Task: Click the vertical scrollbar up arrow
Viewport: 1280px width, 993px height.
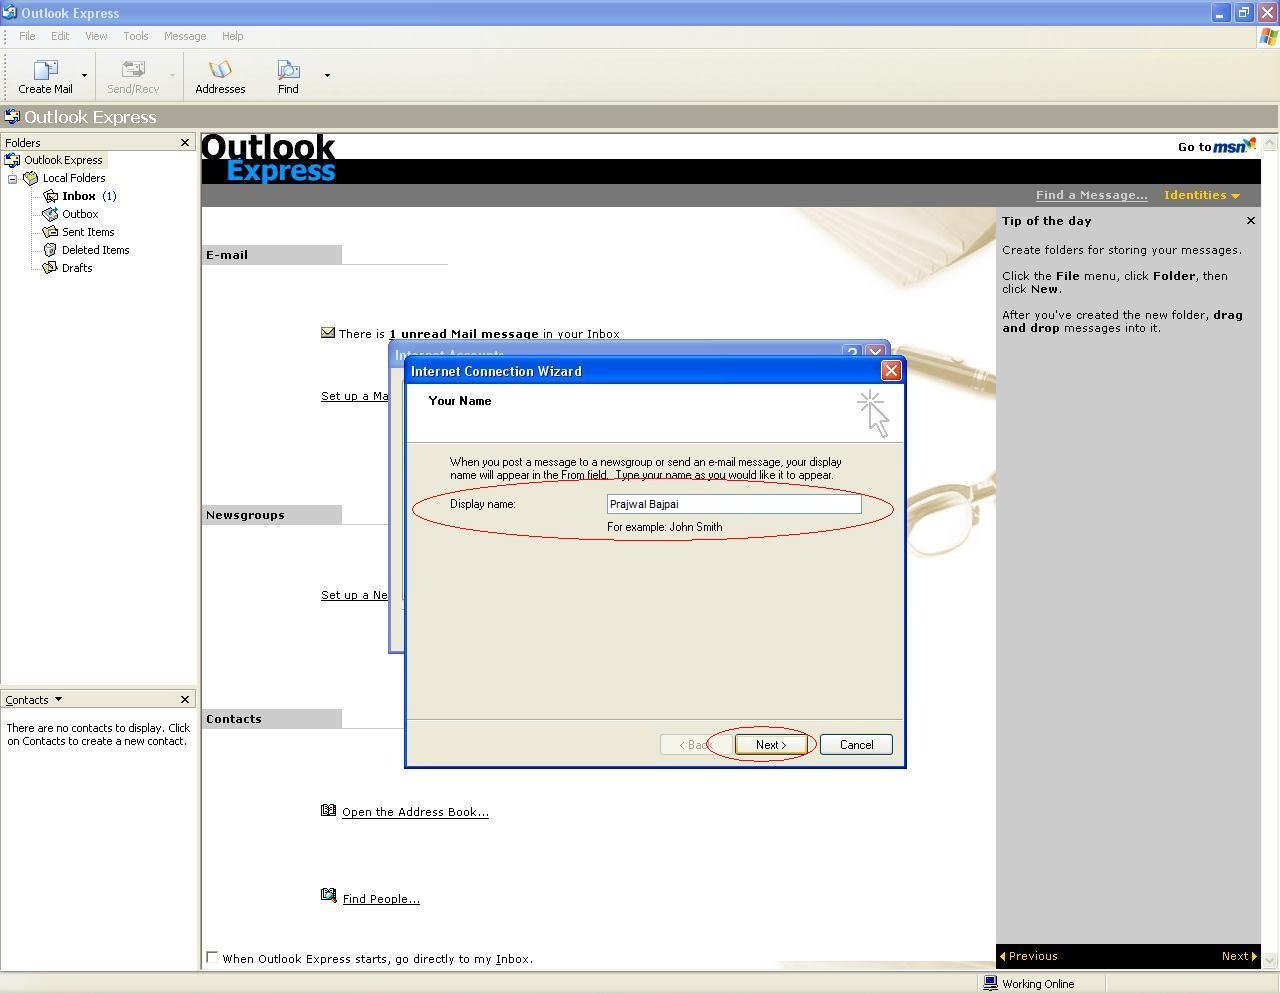Action: (1270, 143)
